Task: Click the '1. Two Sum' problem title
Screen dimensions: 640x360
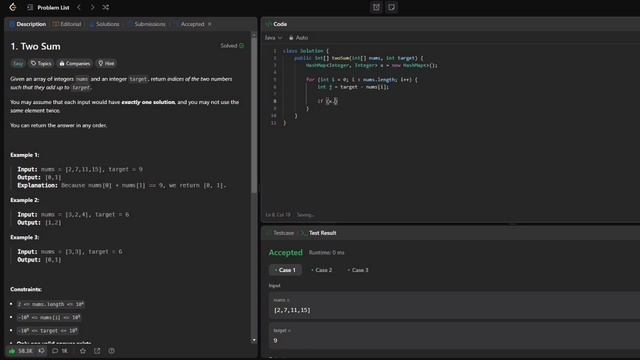Action: point(36,47)
